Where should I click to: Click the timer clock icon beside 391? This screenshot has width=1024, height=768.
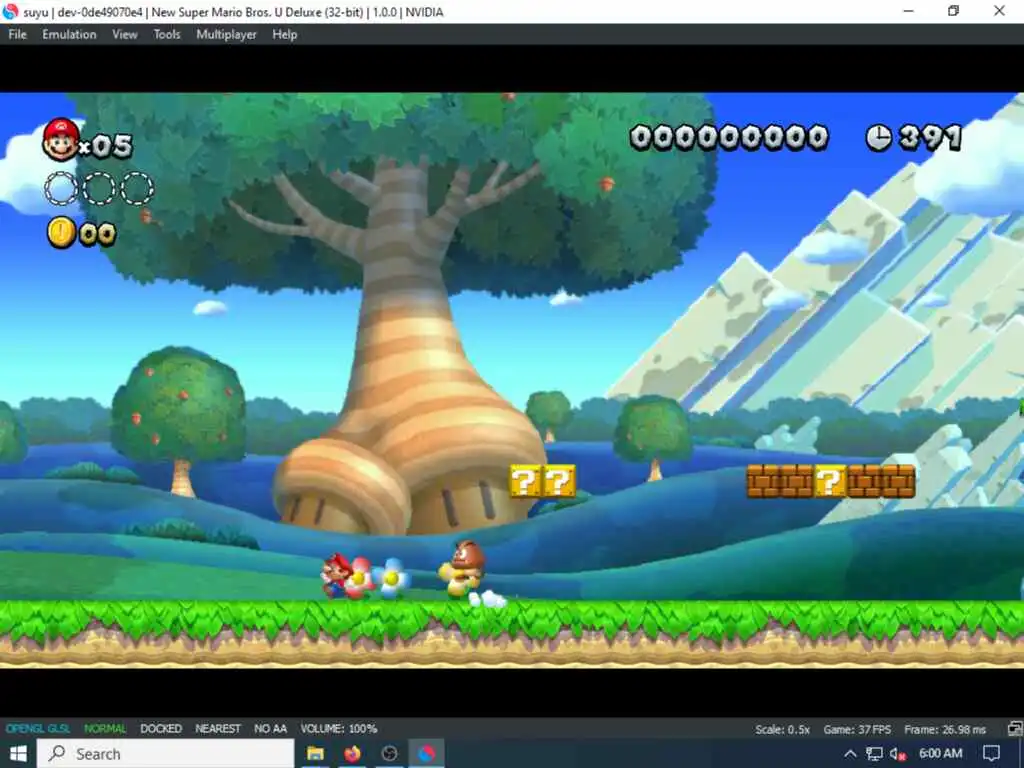click(879, 138)
